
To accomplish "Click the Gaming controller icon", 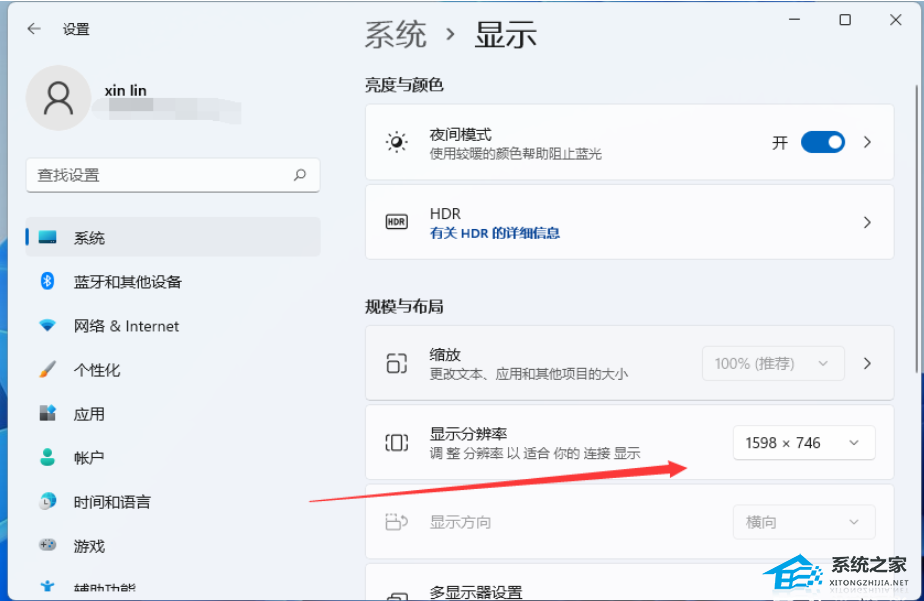I will 47,545.
